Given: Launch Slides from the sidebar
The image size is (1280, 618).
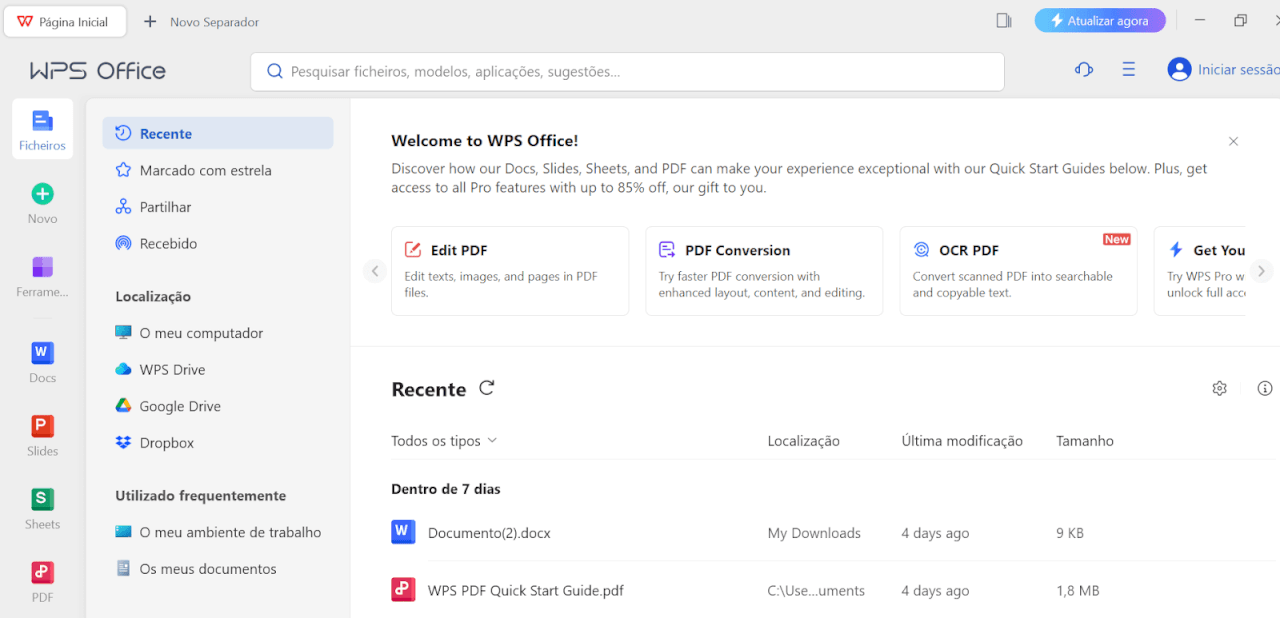Looking at the screenshot, I should [x=42, y=434].
